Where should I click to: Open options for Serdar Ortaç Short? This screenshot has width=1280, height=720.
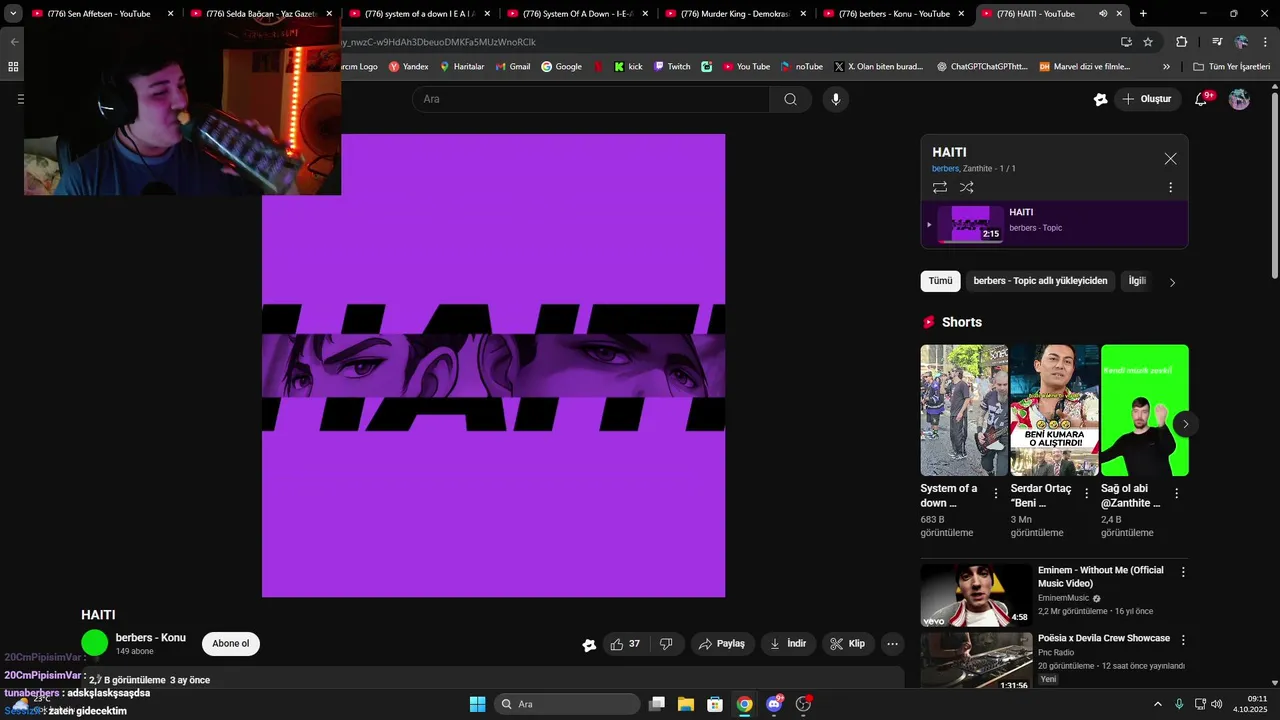pyautogui.click(x=1086, y=493)
